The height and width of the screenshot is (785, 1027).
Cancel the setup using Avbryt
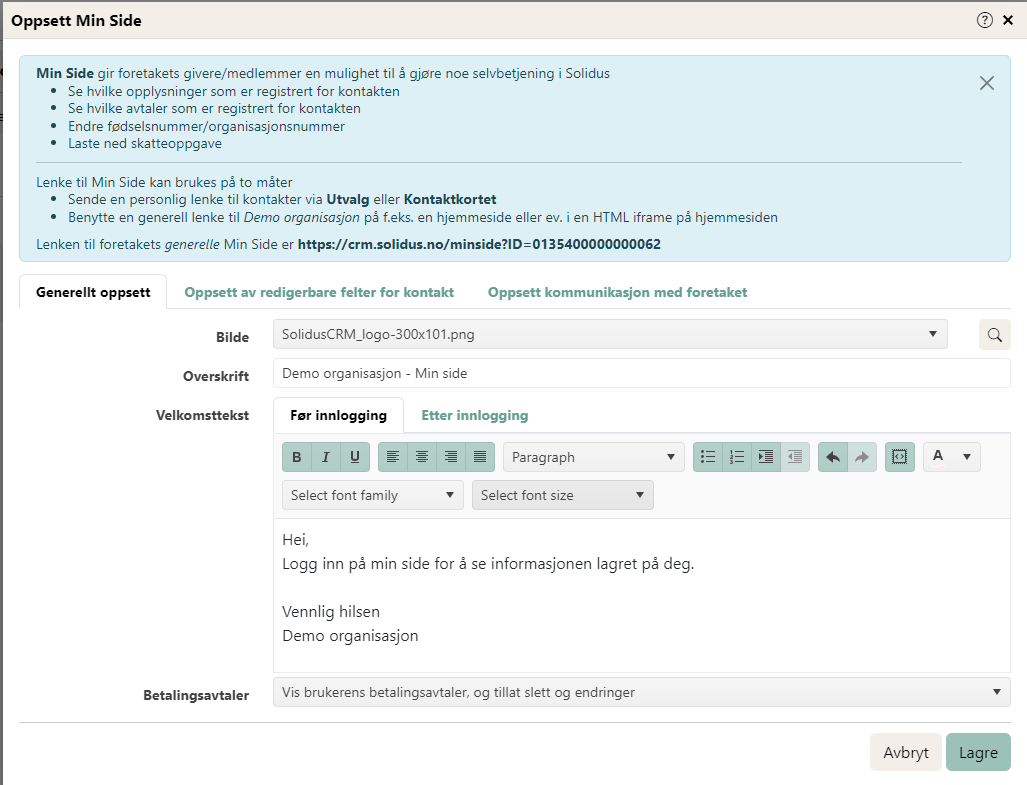pyautogui.click(x=906, y=752)
